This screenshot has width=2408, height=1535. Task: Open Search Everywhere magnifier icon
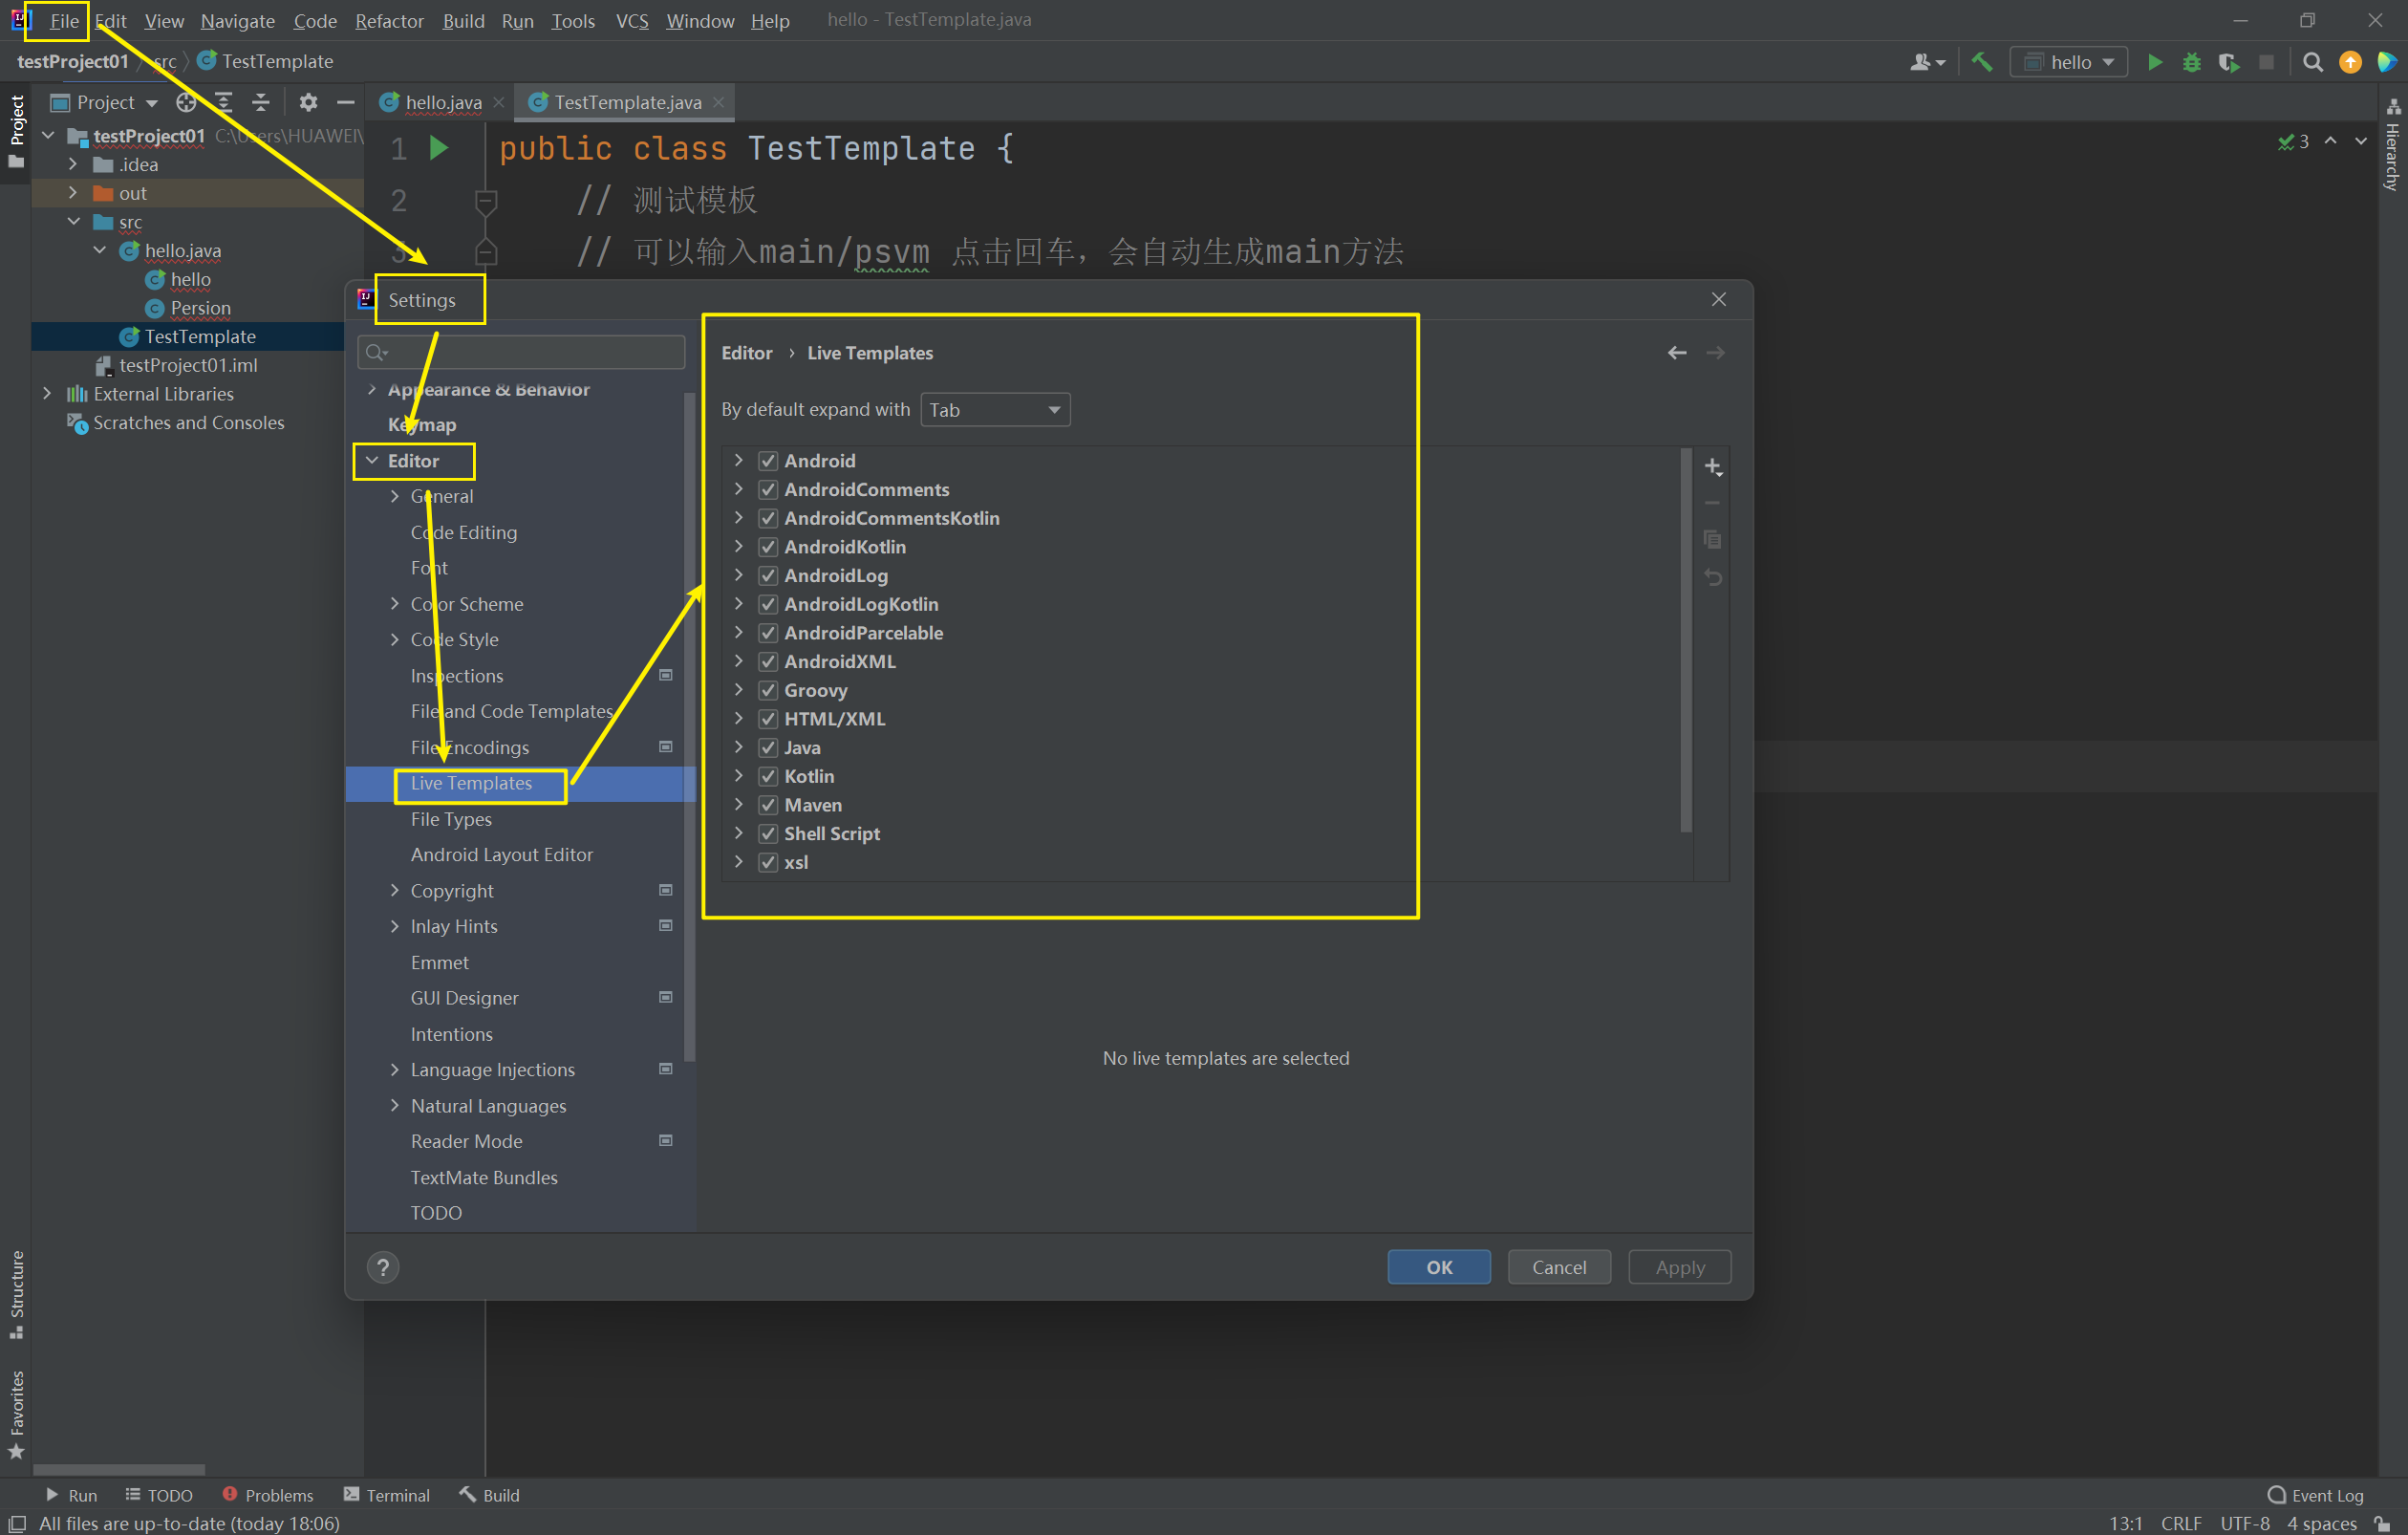coord(2312,62)
